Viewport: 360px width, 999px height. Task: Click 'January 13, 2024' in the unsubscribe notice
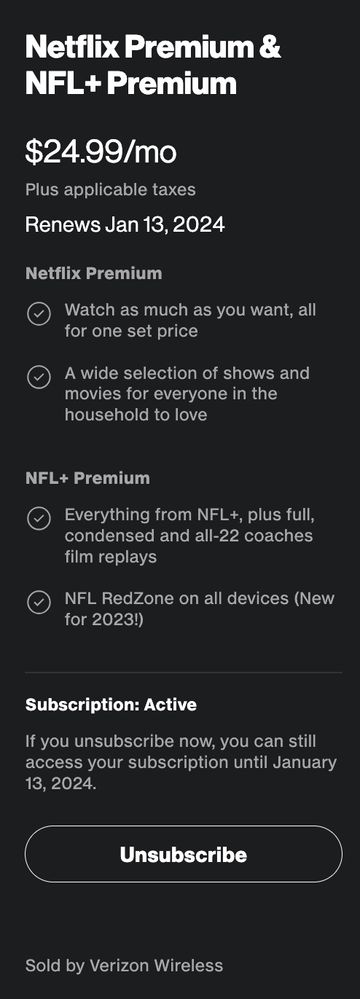coord(181,773)
